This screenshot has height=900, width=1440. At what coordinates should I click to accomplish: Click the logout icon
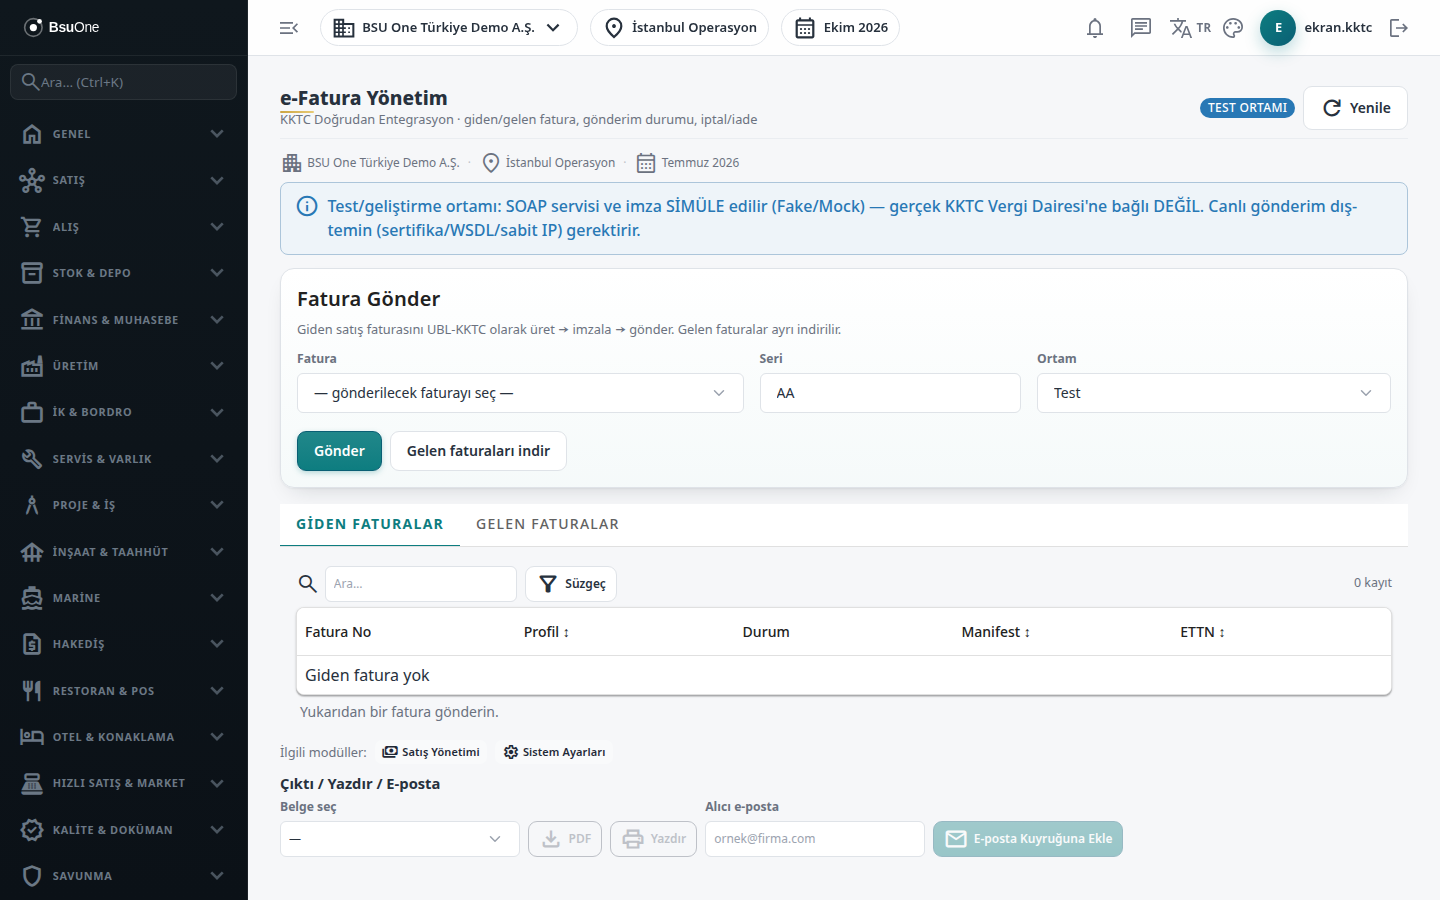(x=1399, y=28)
